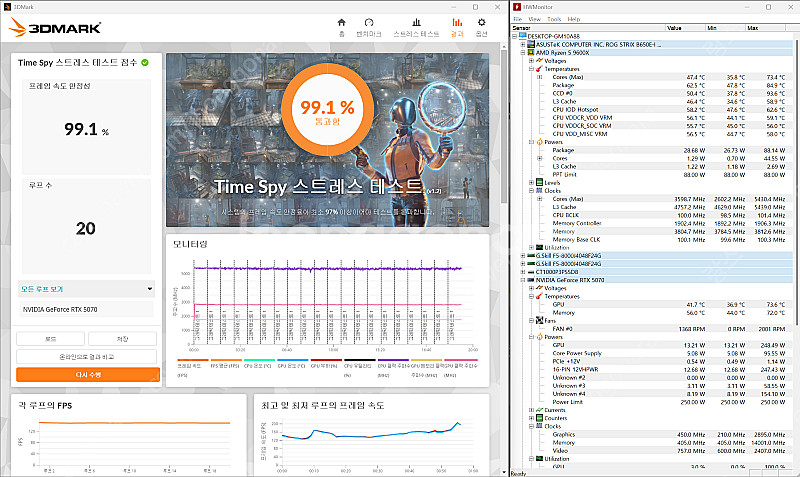Screen dimensions: 800x477
Task: Click the 3DMark vertical scrollbar thumb
Action: (504, 127)
